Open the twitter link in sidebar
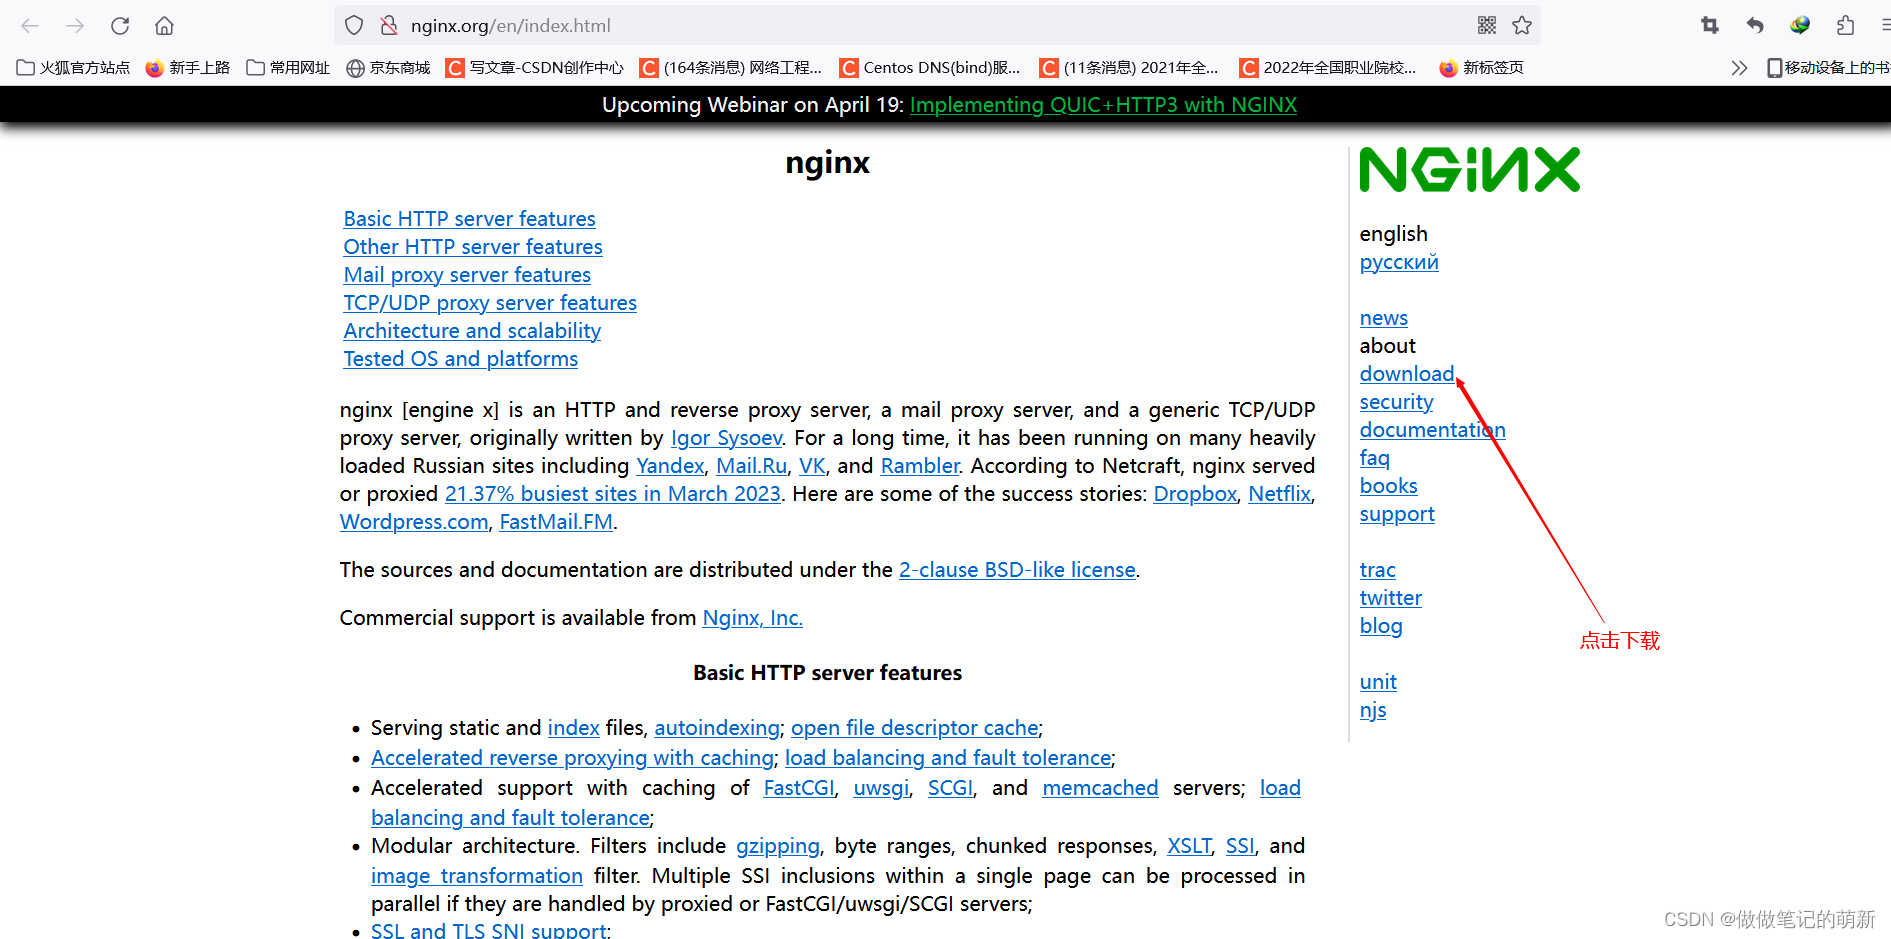The height and width of the screenshot is (939, 1891). point(1391,598)
